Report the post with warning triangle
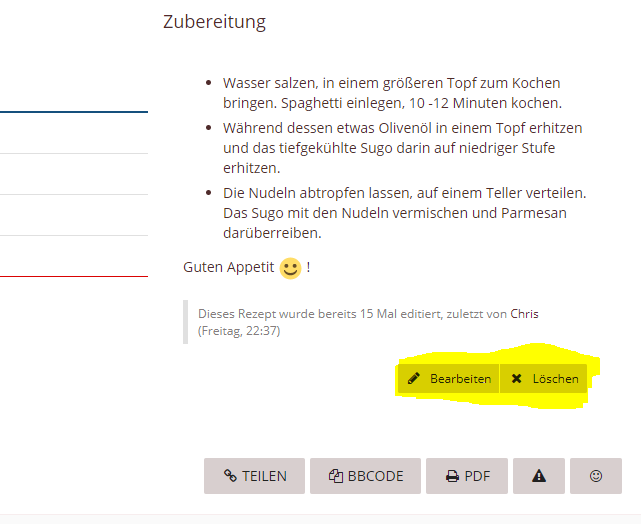 click(x=539, y=476)
